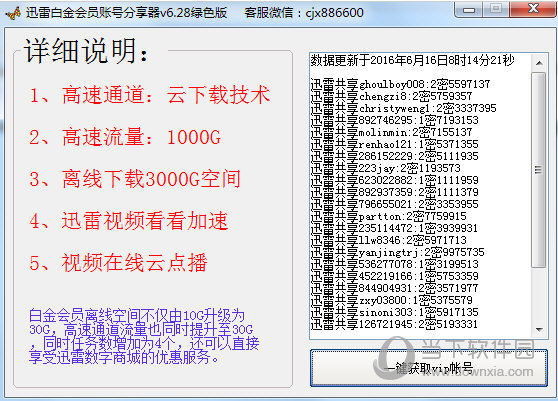Select the 286152229 account line
The width and height of the screenshot is (558, 401).
click(394, 156)
